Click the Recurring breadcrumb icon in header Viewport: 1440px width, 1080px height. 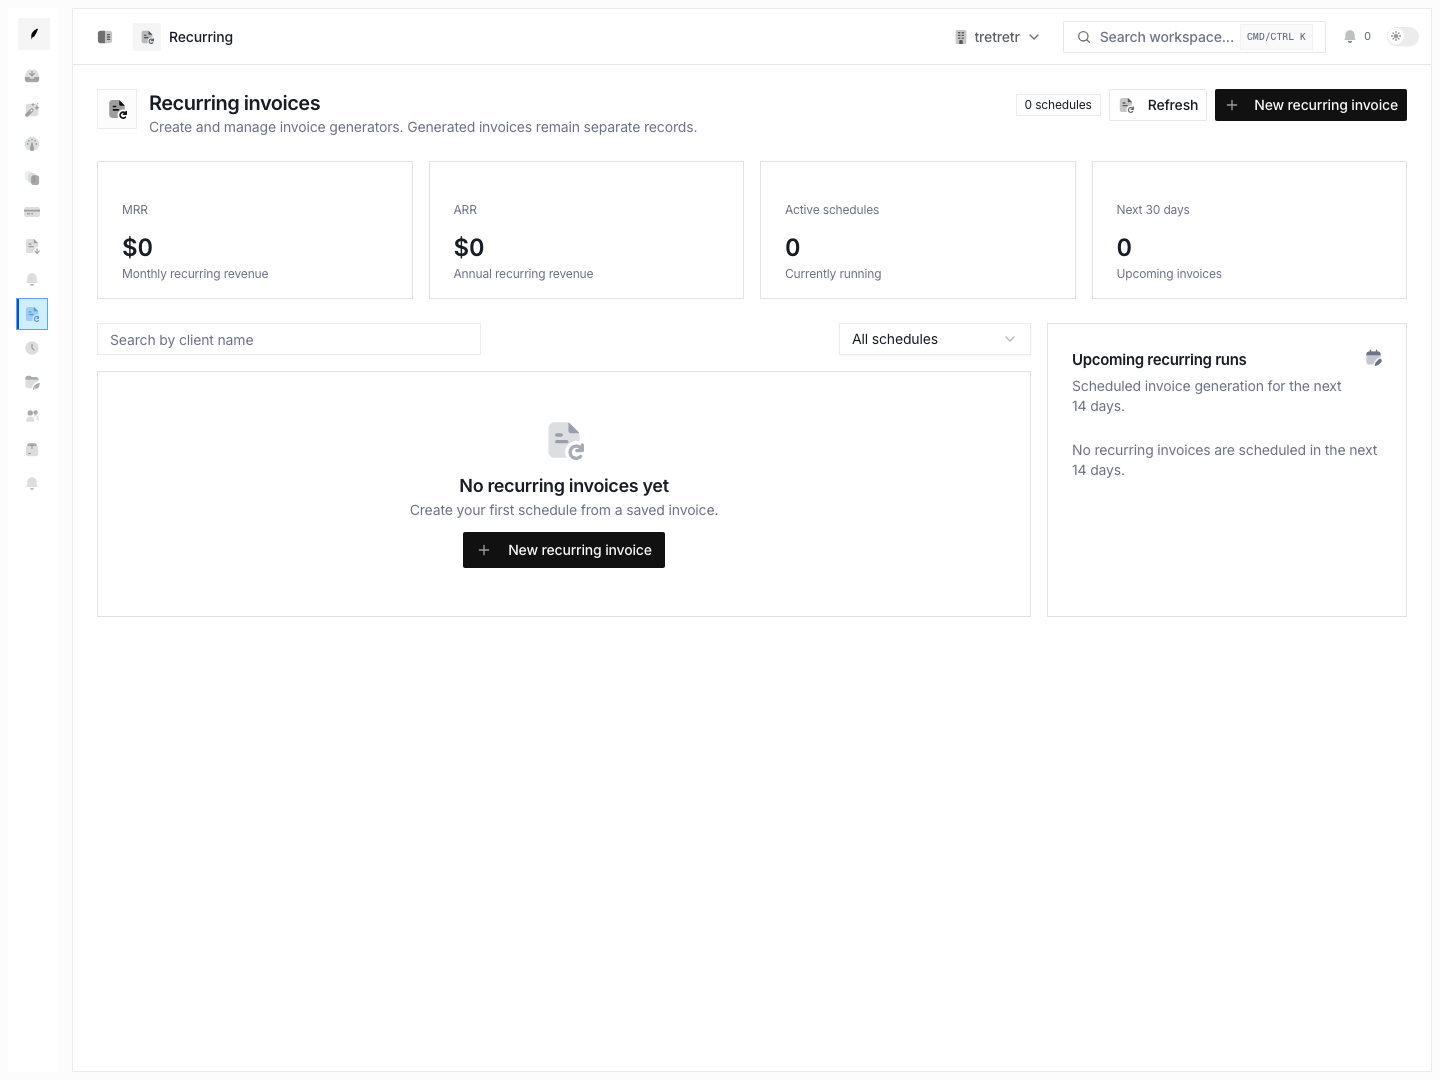(x=147, y=37)
